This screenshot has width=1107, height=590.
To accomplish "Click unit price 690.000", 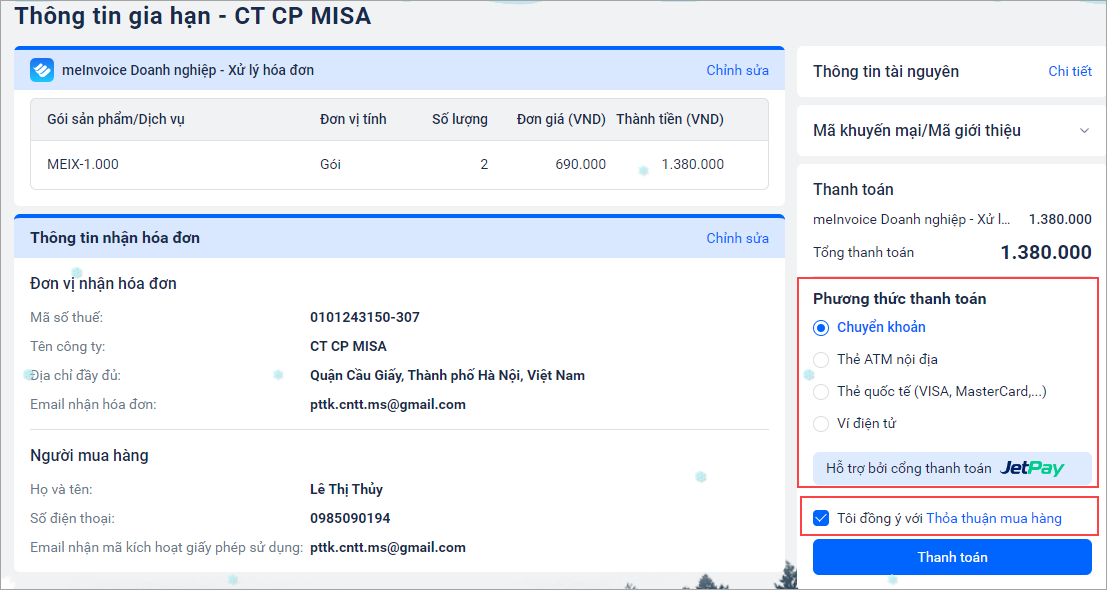I will 580,164.
